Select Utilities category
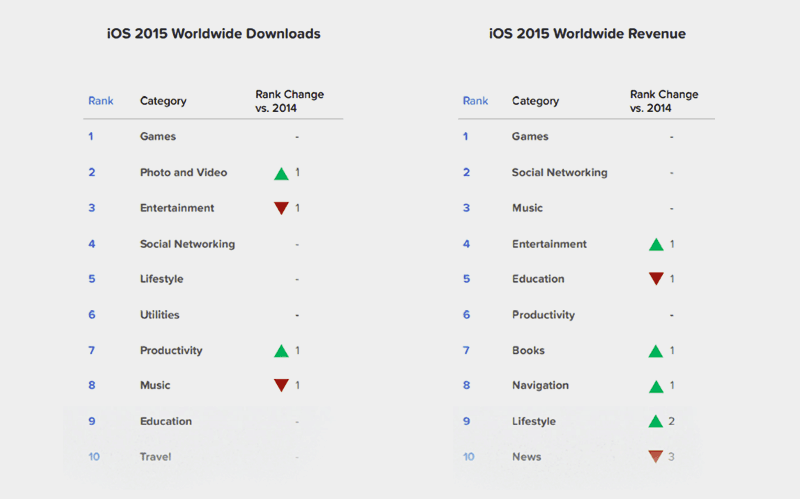The width and height of the screenshot is (800, 499). pyautogui.click(x=160, y=315)
